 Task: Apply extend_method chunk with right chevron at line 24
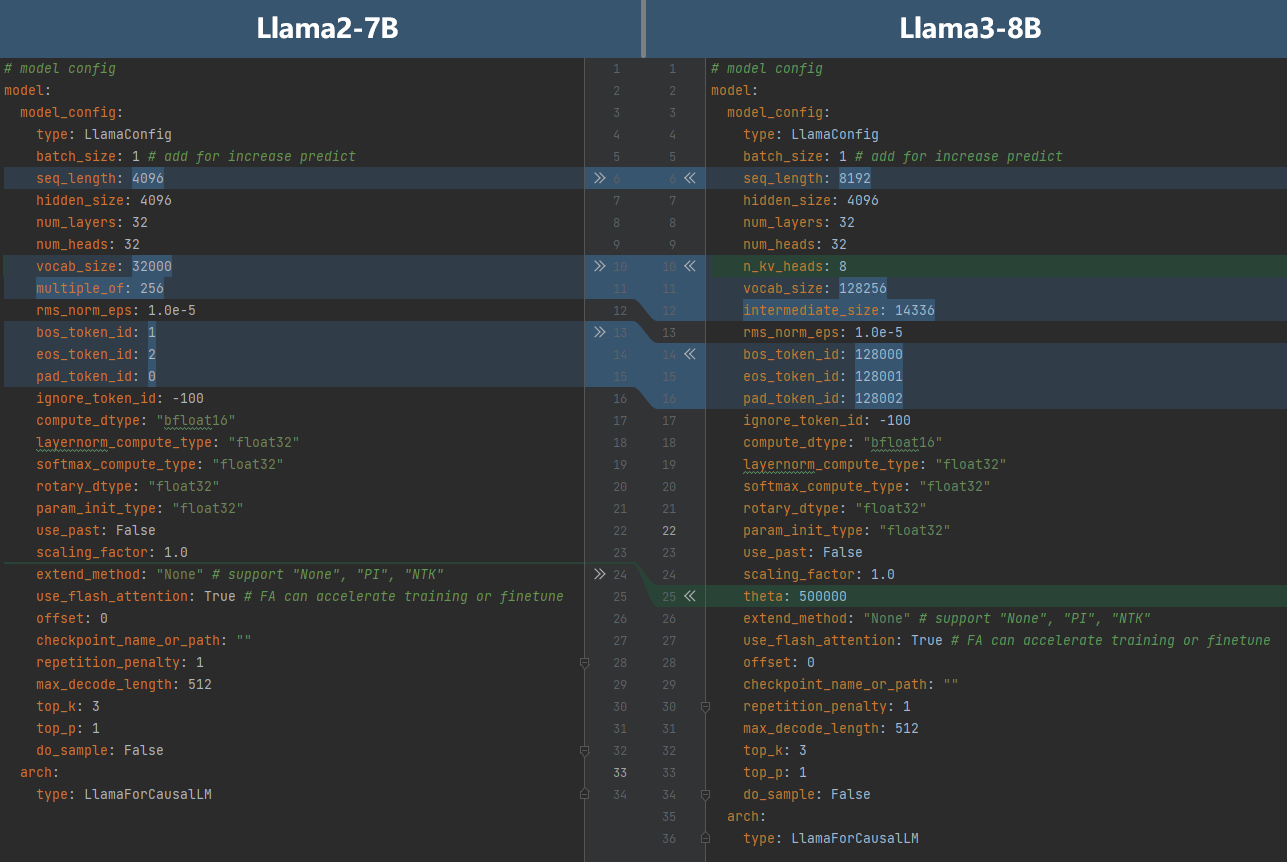599,574
